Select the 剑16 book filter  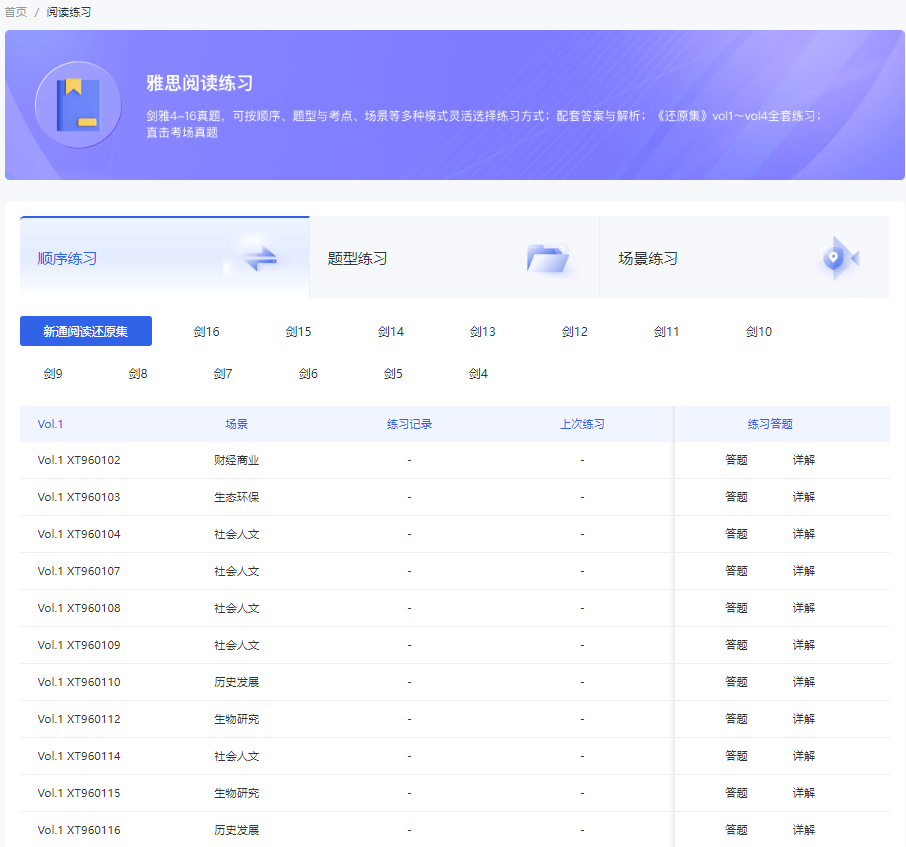pyautogui.click(x=206, y=332)
